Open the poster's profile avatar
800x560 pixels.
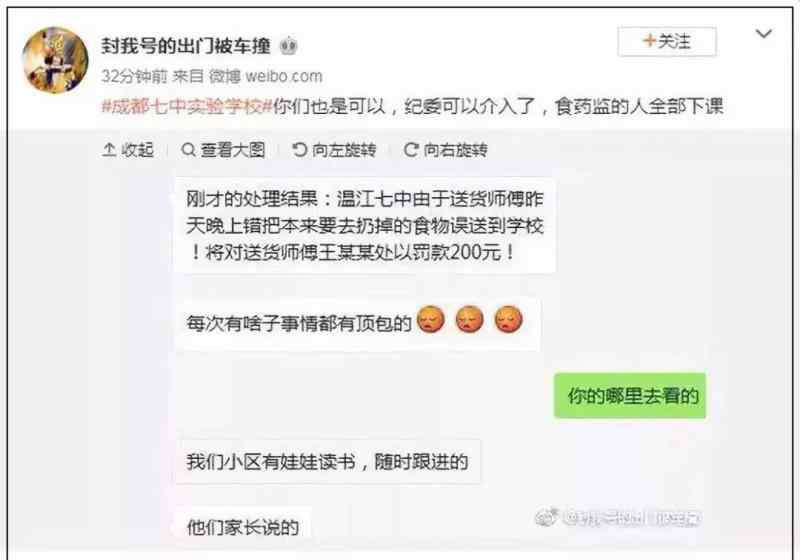coord(55,60)
